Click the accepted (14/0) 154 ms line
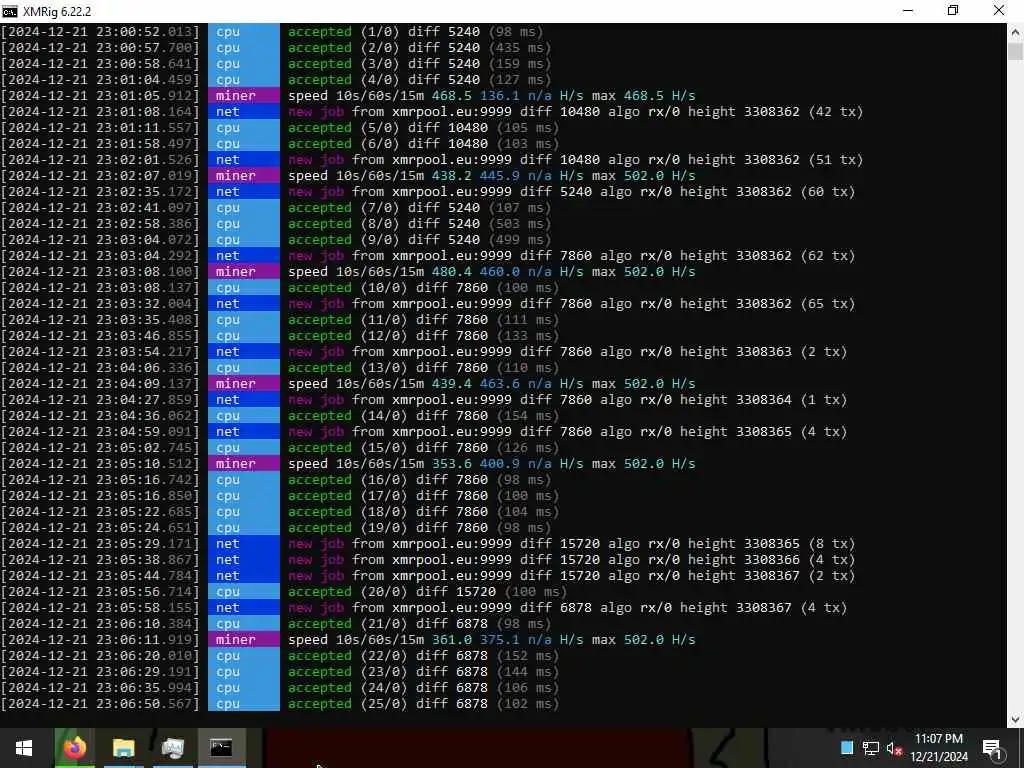 (280, 415)
